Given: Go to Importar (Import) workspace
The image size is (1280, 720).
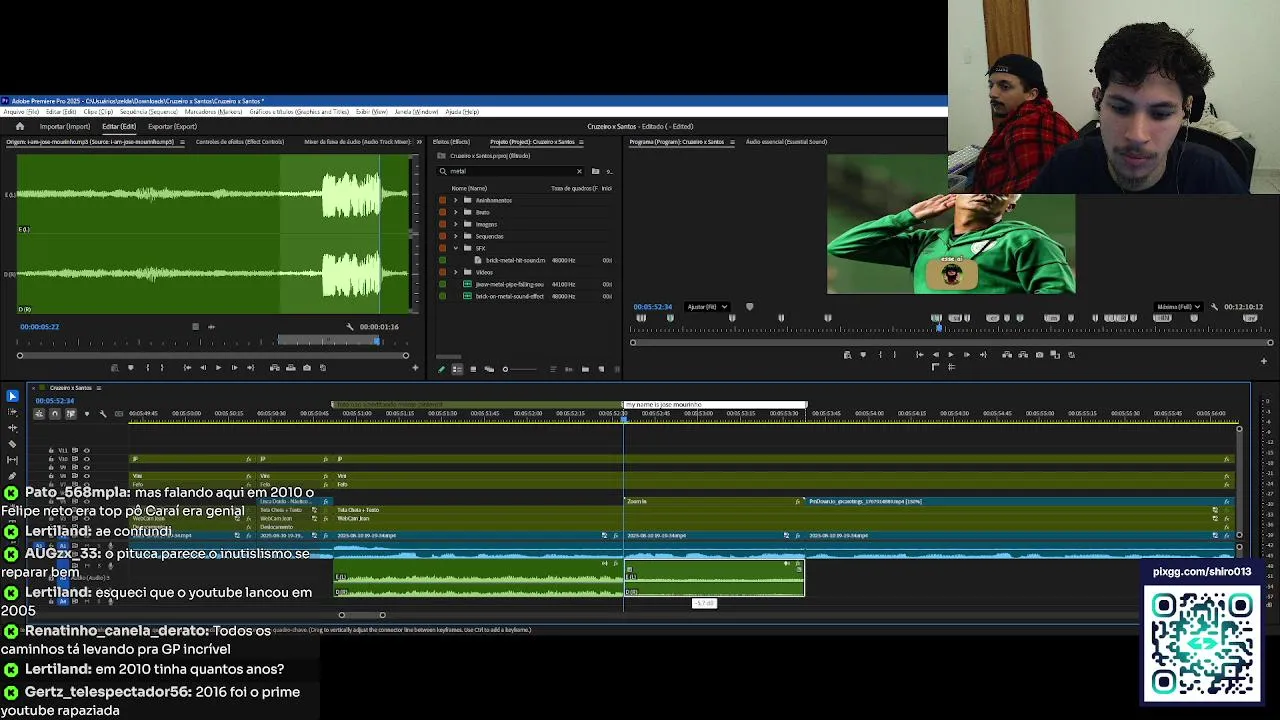Looking at the screenshot, I should coord(65,126).
